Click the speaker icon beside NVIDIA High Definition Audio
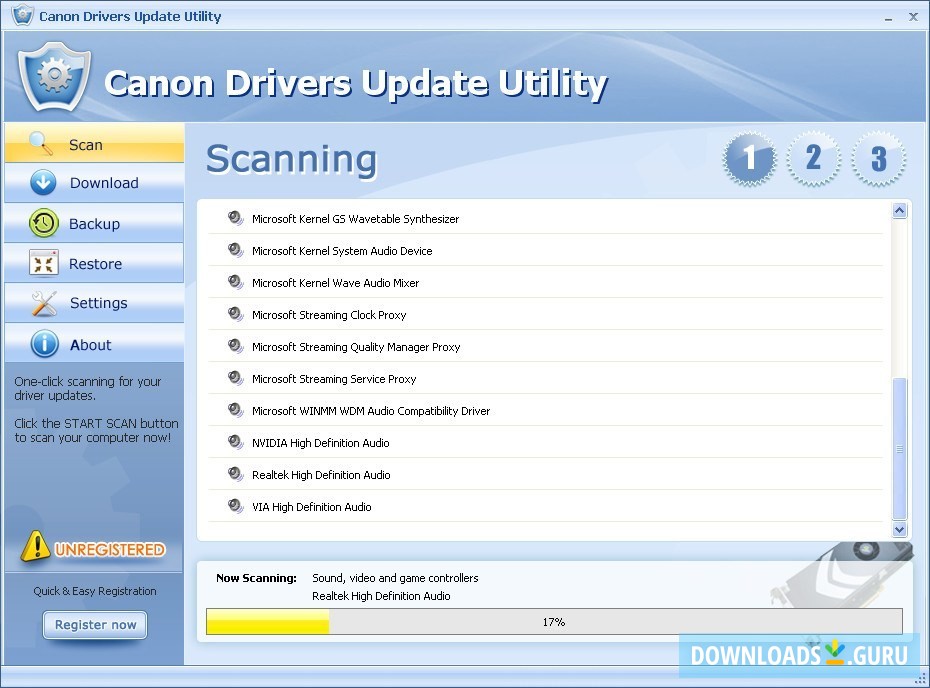 [x=235, y=442]
